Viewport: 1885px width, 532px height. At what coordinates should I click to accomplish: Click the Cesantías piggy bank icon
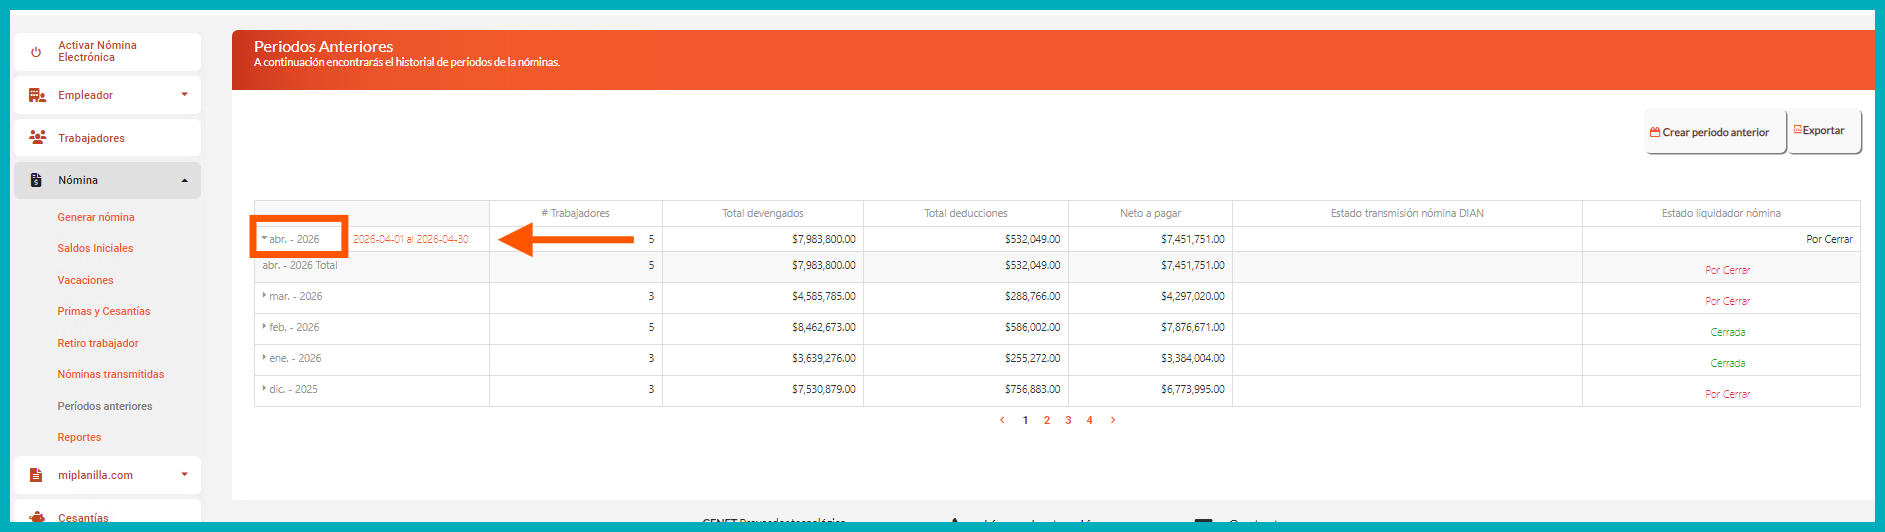coord(37,517)
